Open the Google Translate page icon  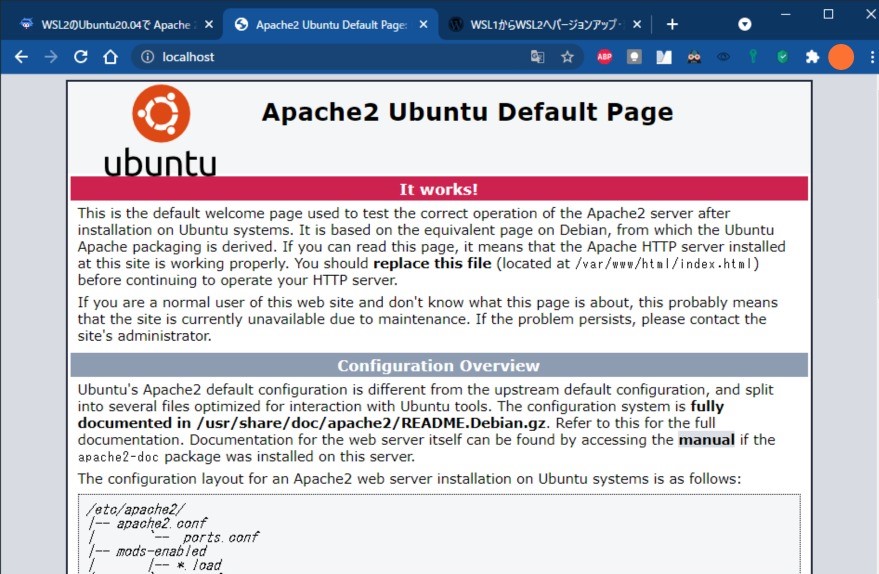point(537,57)
